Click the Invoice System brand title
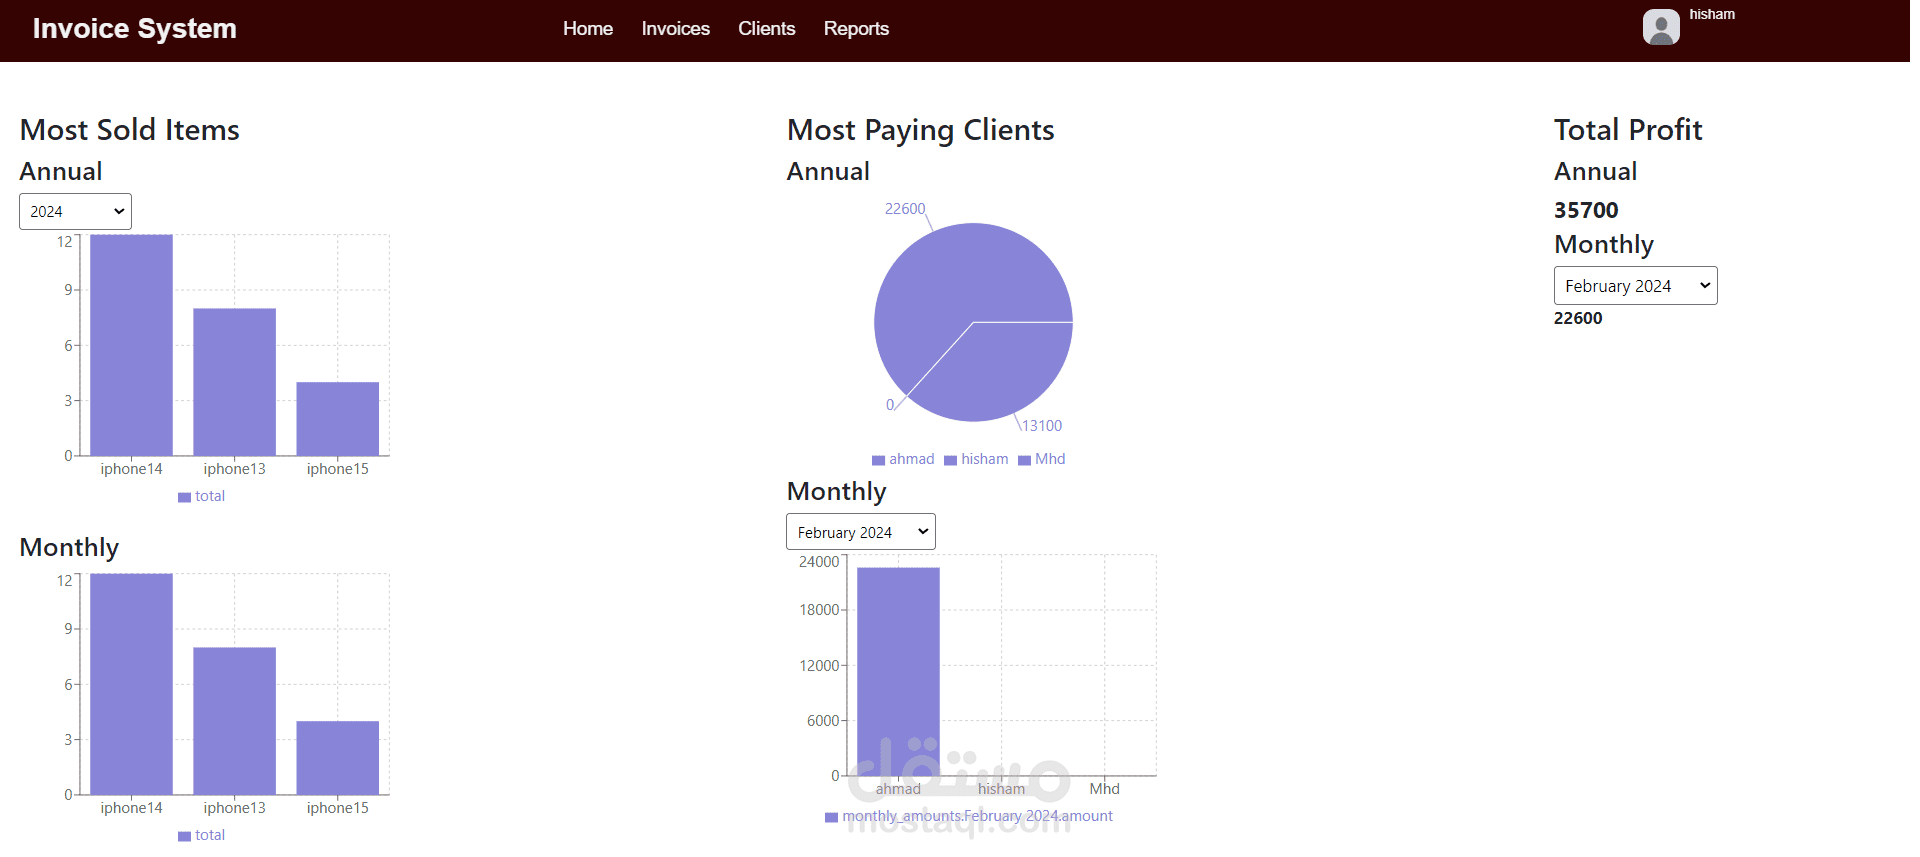The image size is (1920, 857). click(134, 28)
